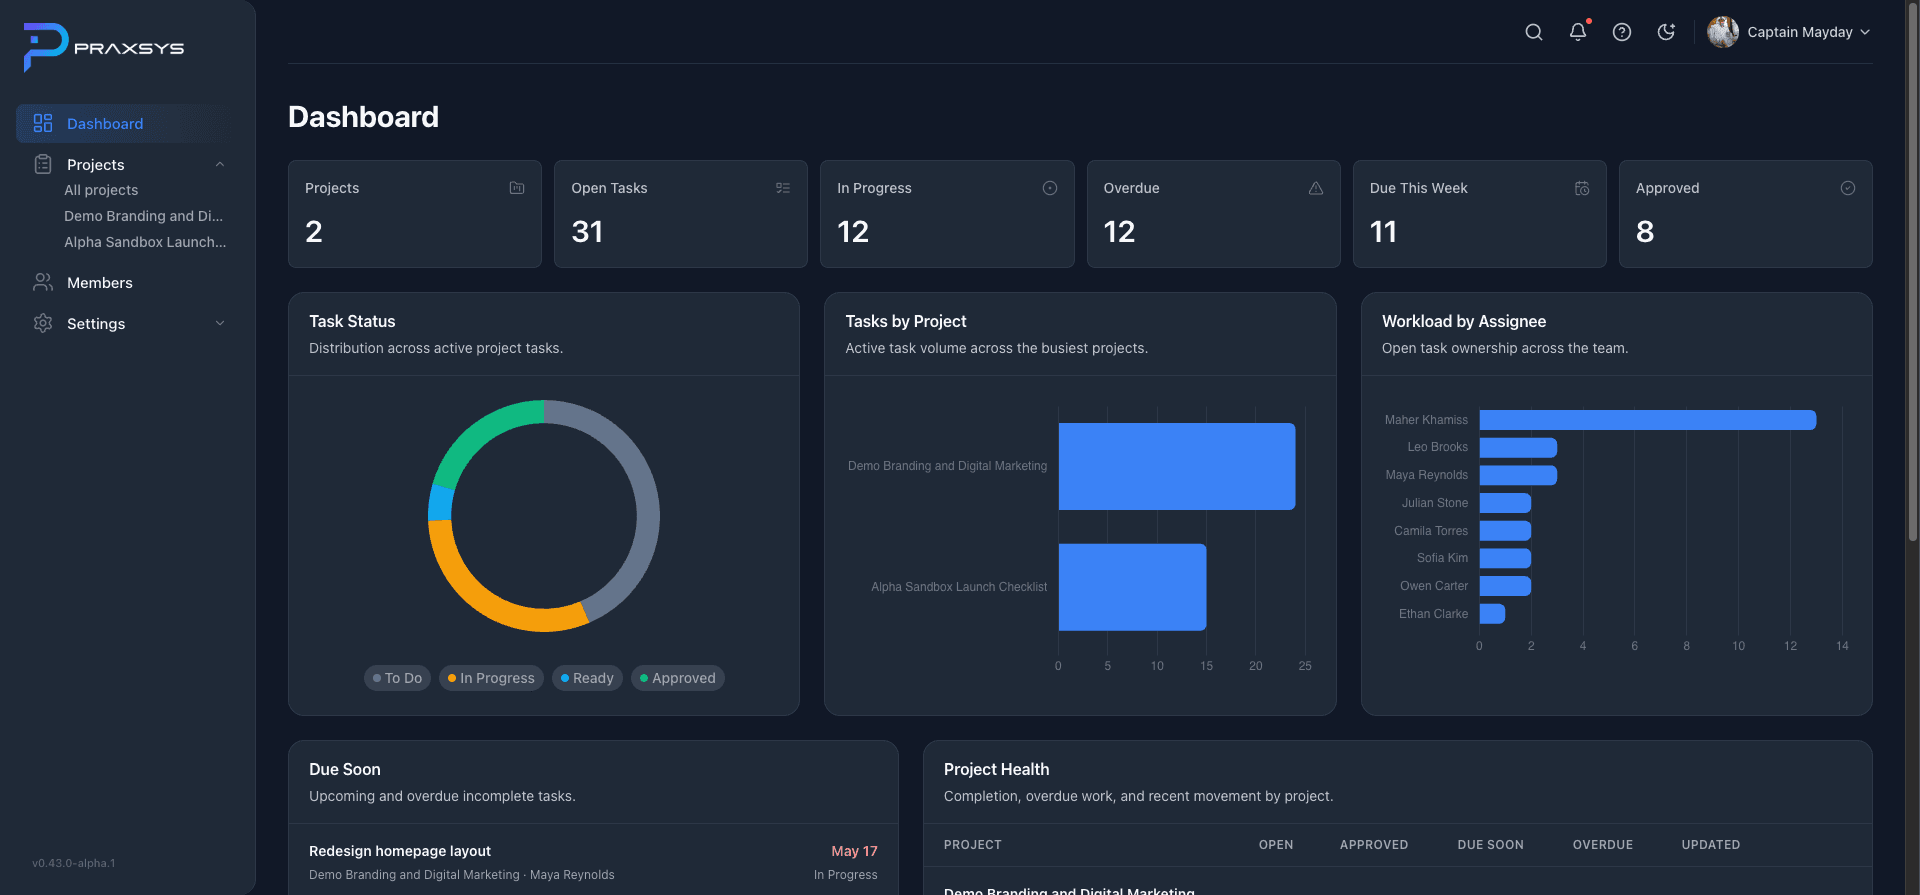The width and height of the screenshot is (1920, 895).
Task: Click the Approved check circle icon
Action: [1848, 188]
